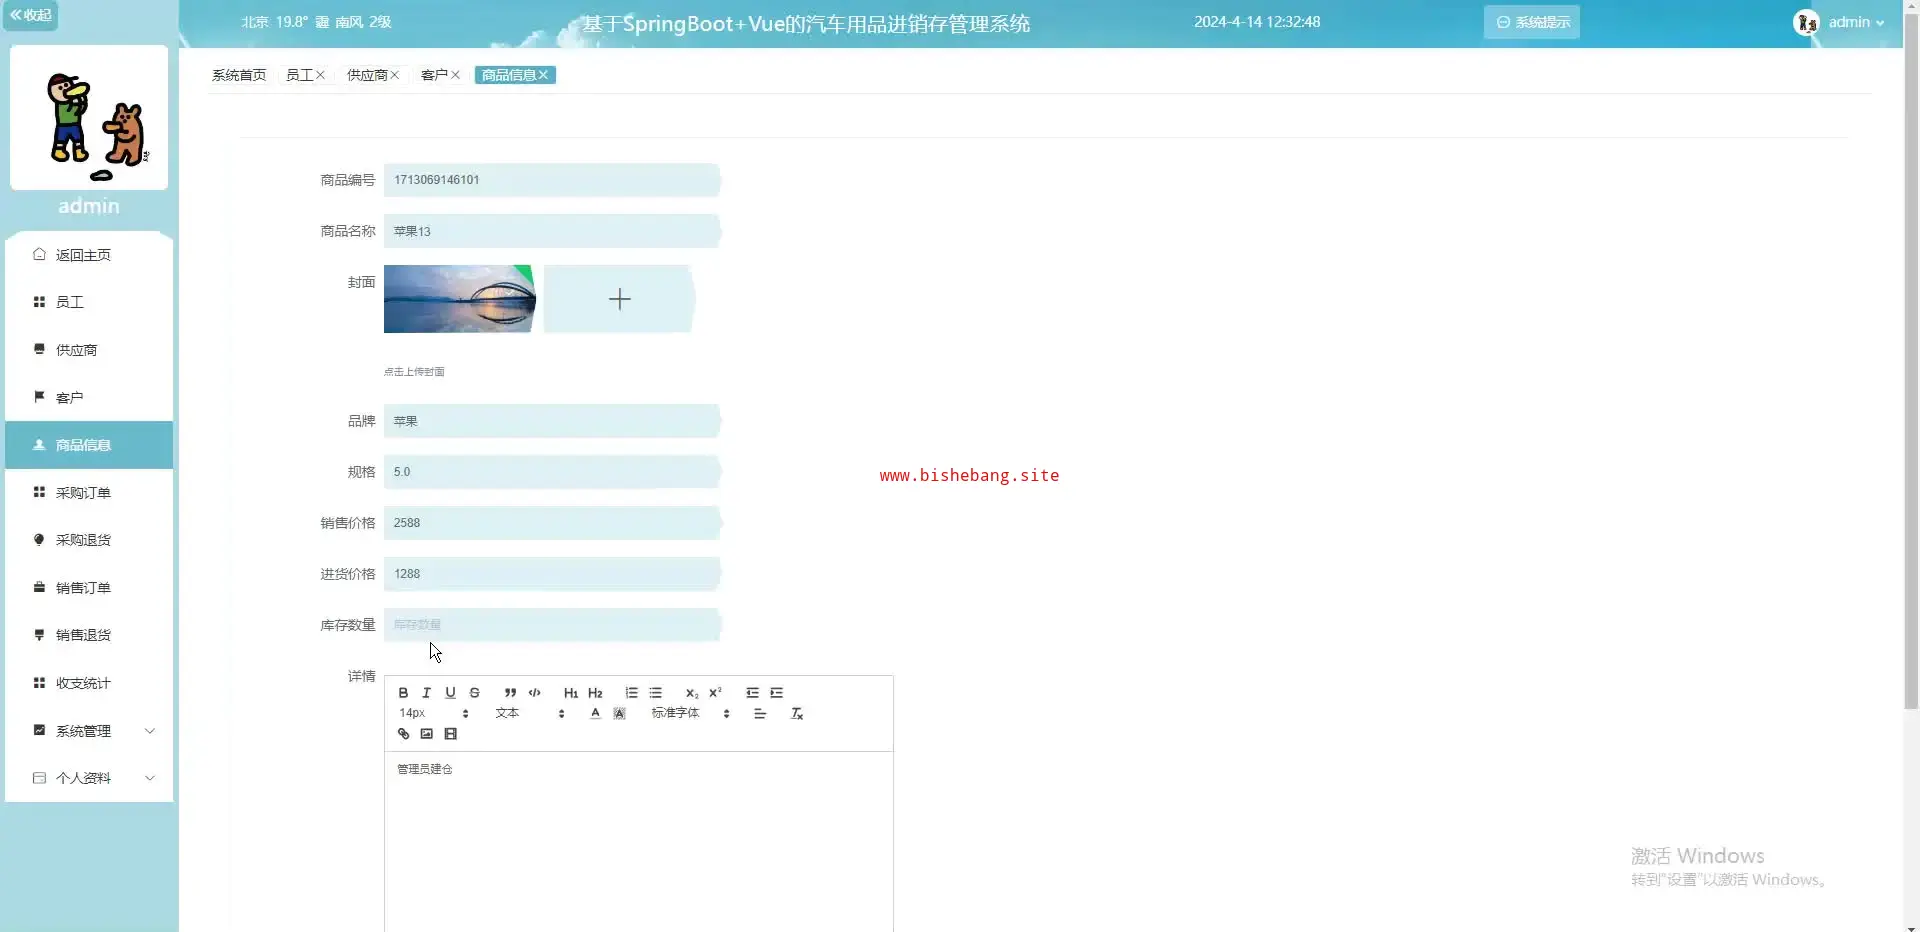Screen dimensions: 1920x932
Task: Switch to the 客户 tab
Action: (434, 75)
